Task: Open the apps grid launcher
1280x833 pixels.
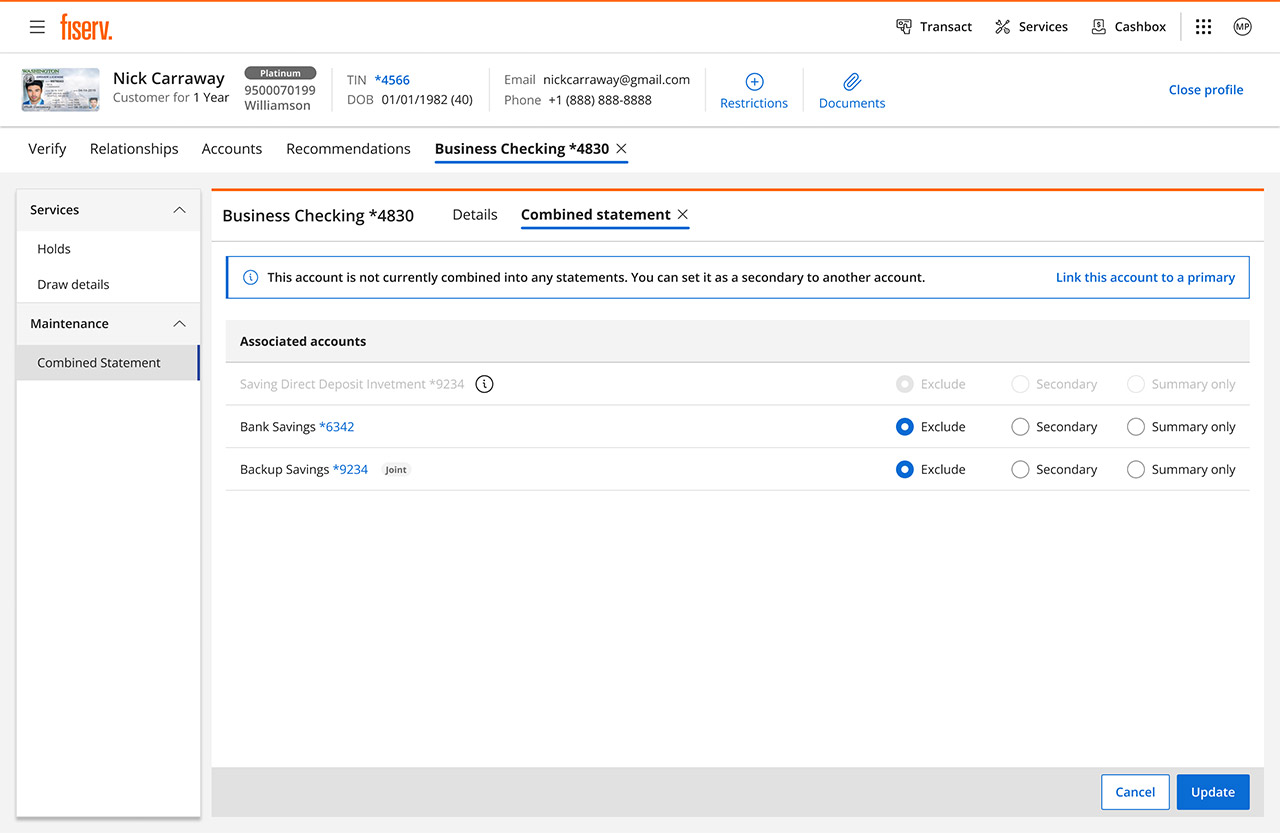Action: pos(1203,27)
